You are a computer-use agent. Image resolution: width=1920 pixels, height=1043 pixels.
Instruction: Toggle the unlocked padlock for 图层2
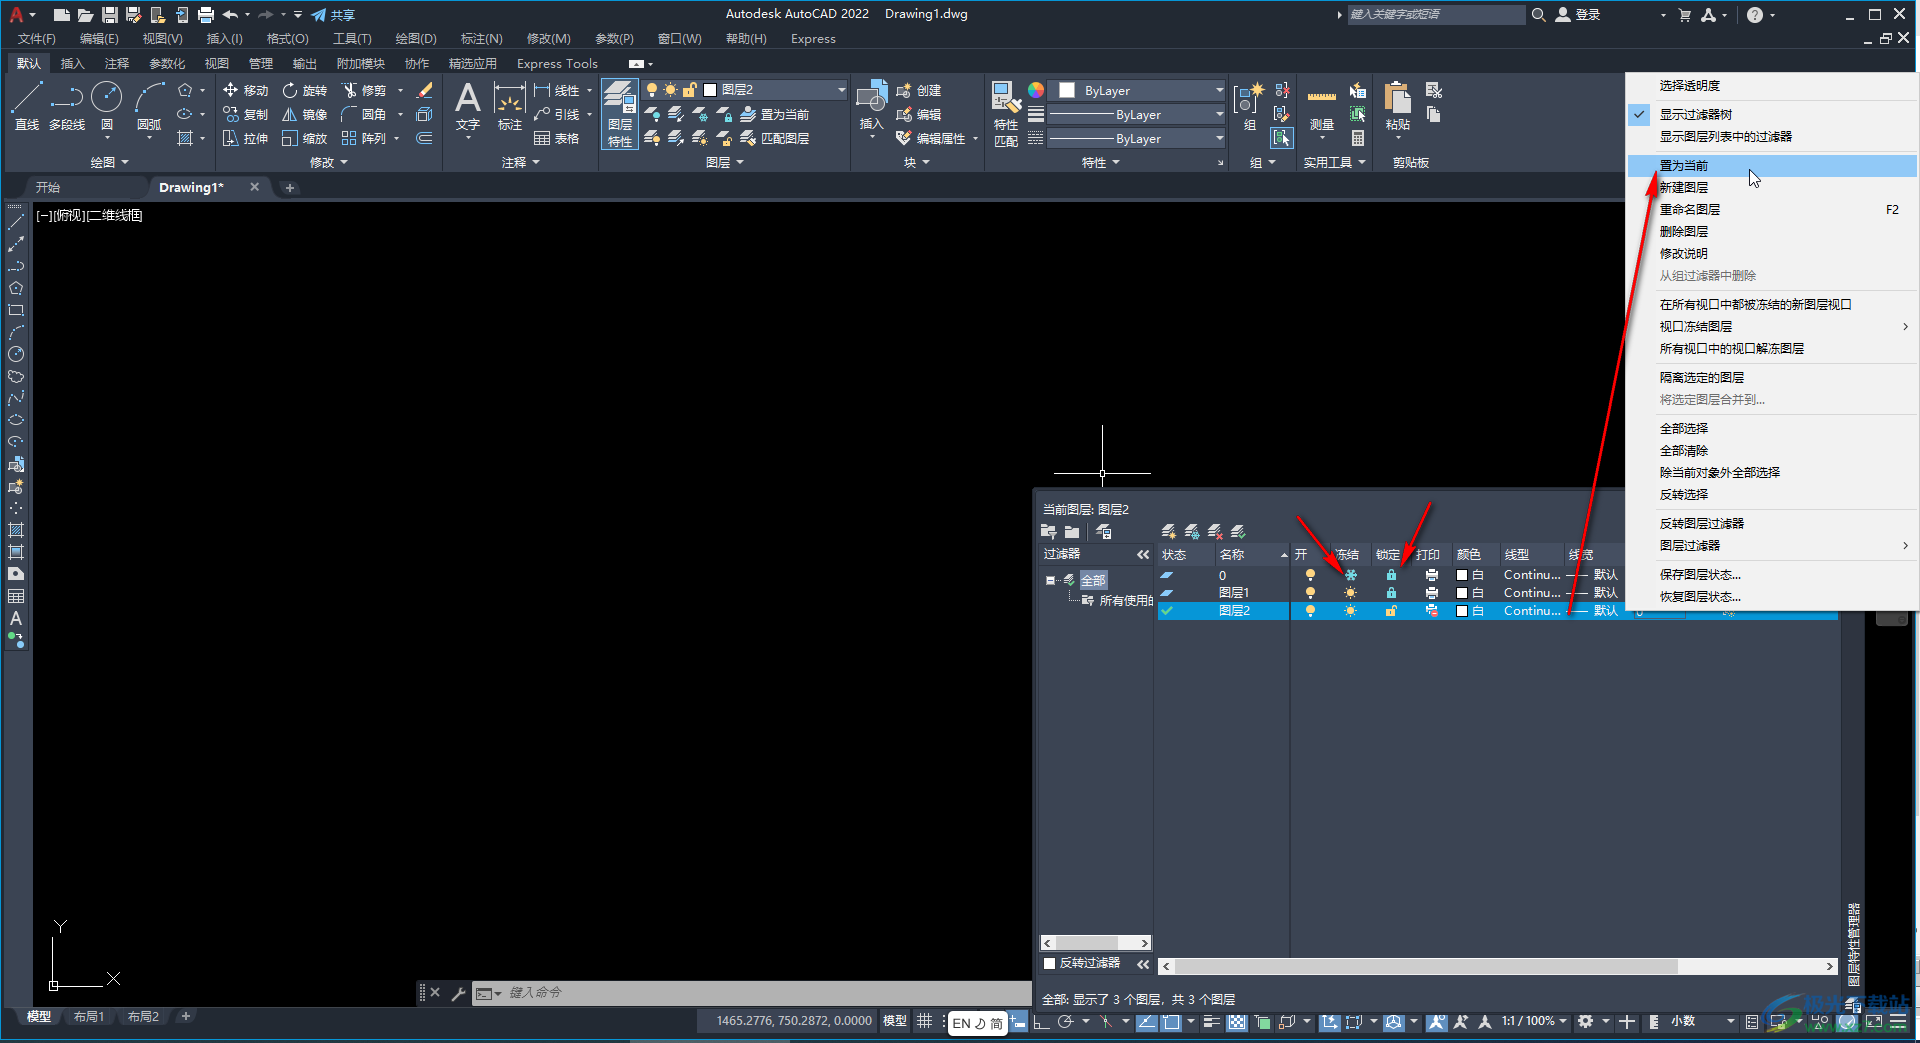coord(1391,611)
